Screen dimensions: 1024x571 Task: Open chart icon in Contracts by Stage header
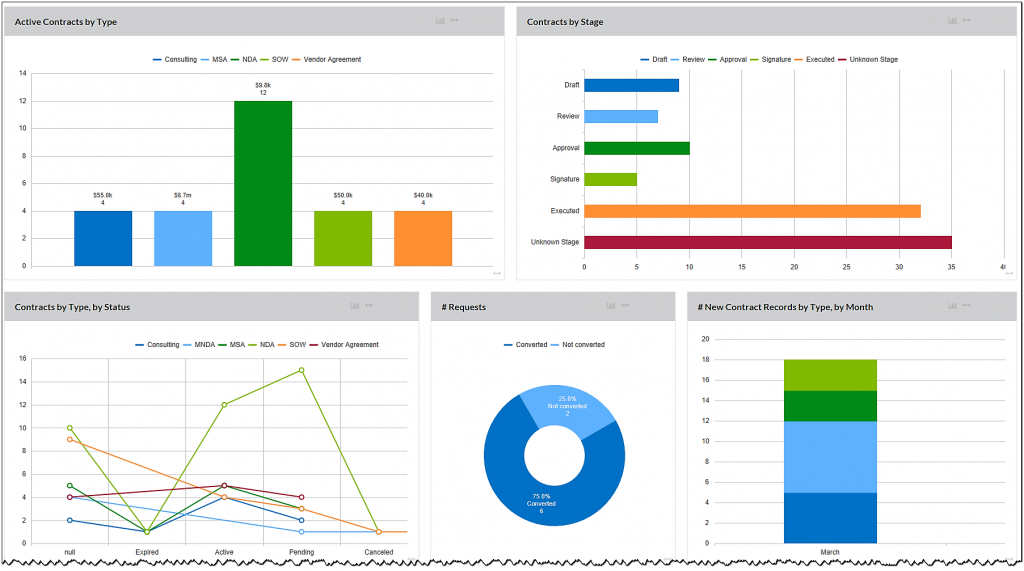[x=952, y=21]
